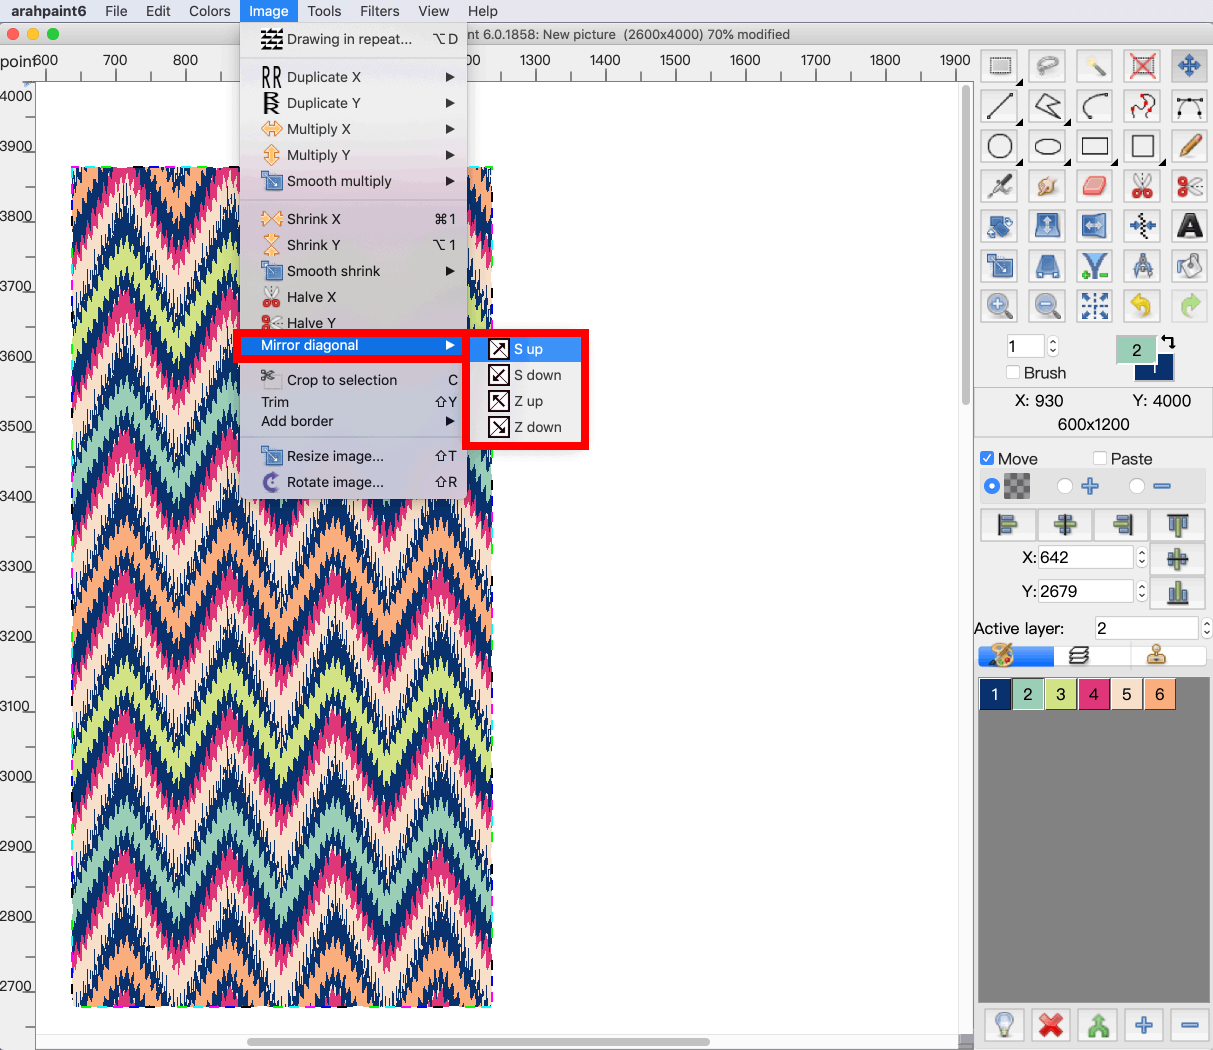Image resolution: width=1213 pixels, height=1050 pixels.
Task: Click the zoom in magnifier
Action: 1000,306
